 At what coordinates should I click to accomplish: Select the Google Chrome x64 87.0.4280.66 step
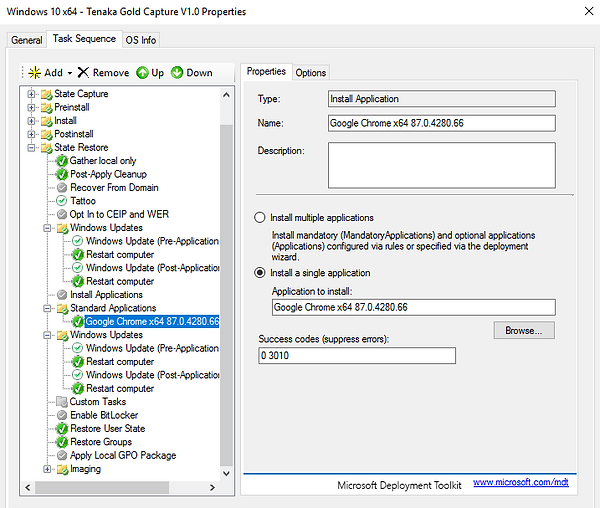152,322
